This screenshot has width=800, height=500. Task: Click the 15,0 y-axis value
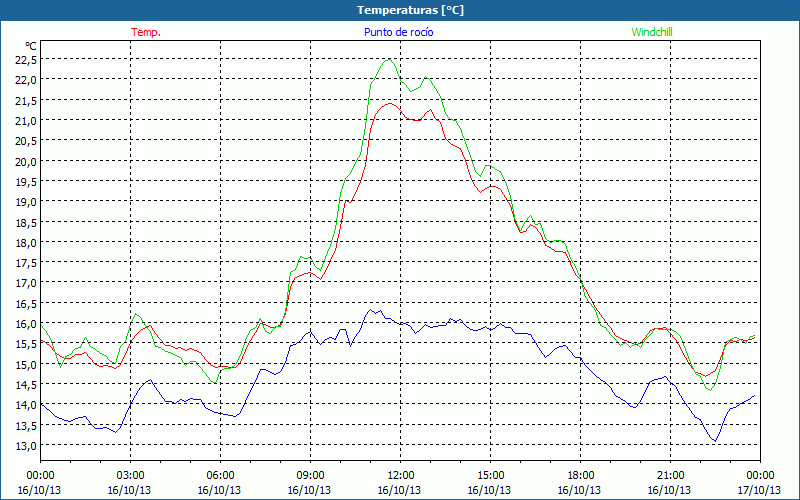tap(27, 364)
